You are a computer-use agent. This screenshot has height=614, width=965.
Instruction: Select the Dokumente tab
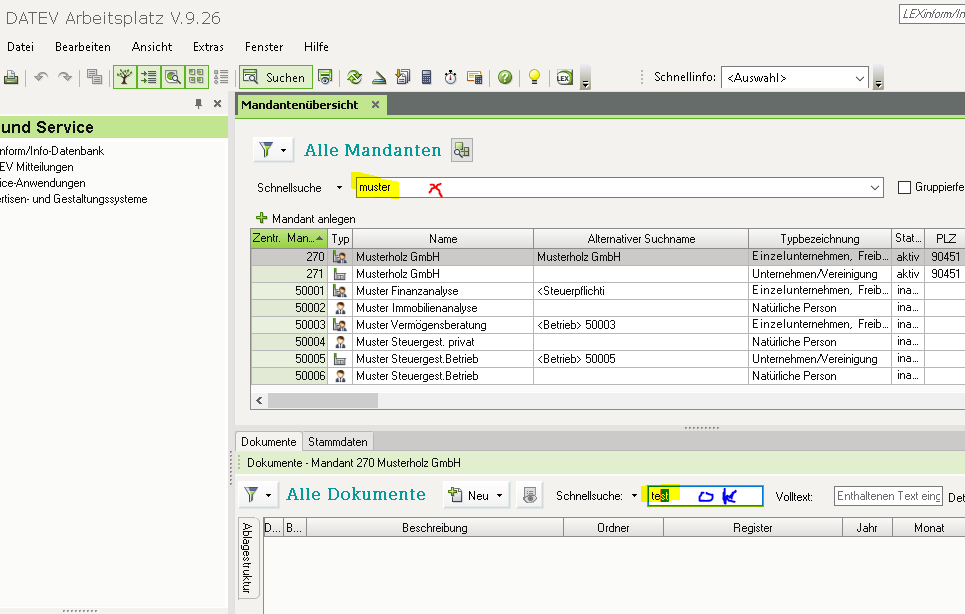click(268, 442)
